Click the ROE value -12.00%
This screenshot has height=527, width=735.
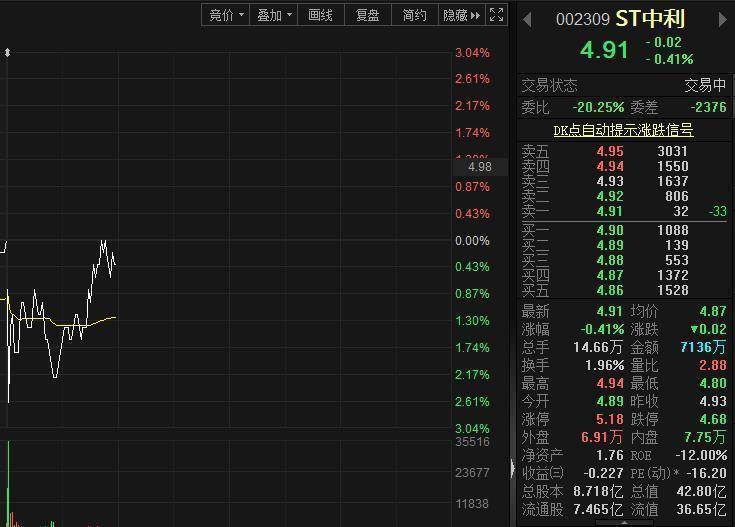point(701,455)
